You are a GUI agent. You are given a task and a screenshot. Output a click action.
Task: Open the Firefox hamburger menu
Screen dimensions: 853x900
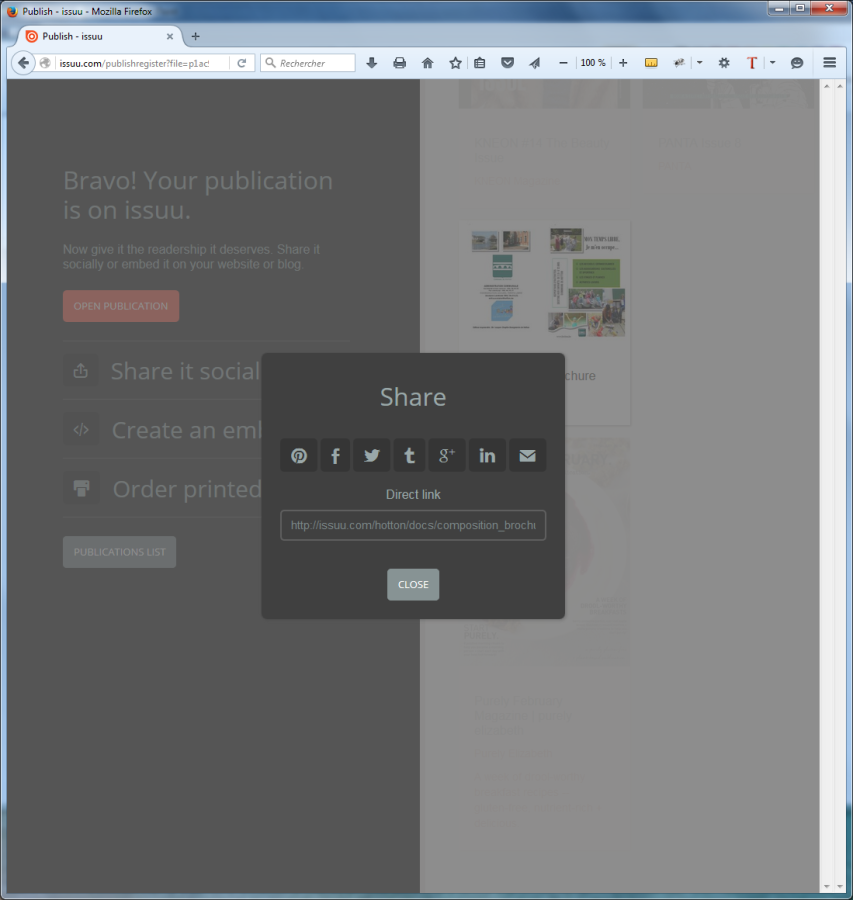click(x=829, y=63)
